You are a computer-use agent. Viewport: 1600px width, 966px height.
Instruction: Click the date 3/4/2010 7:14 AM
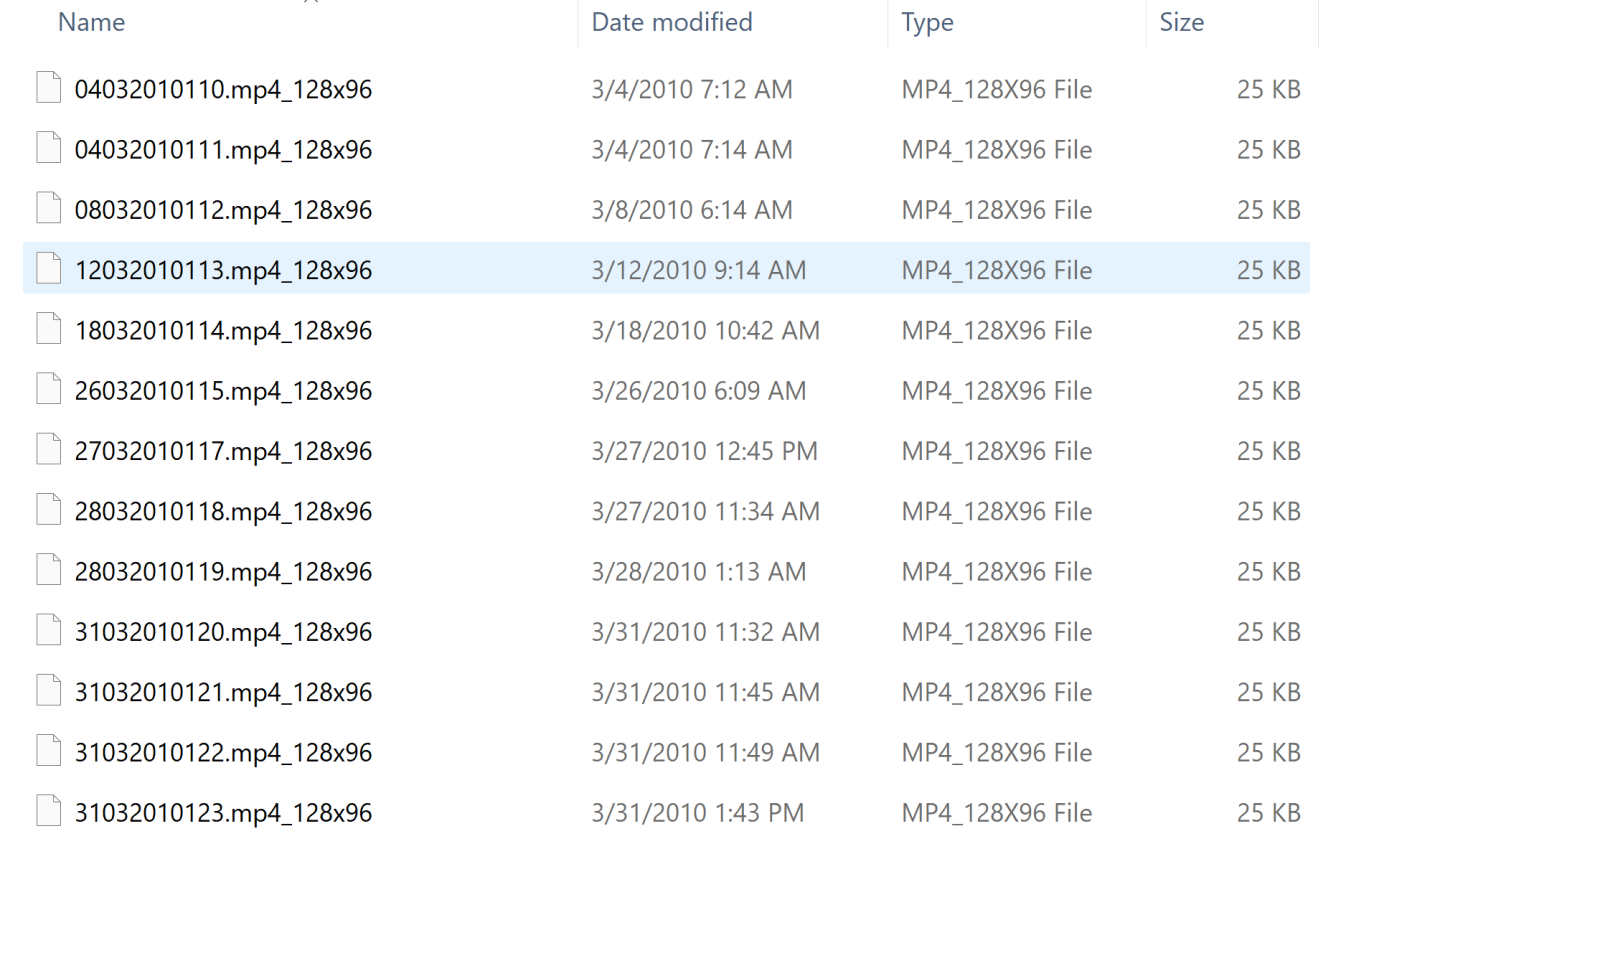(692, 149)
